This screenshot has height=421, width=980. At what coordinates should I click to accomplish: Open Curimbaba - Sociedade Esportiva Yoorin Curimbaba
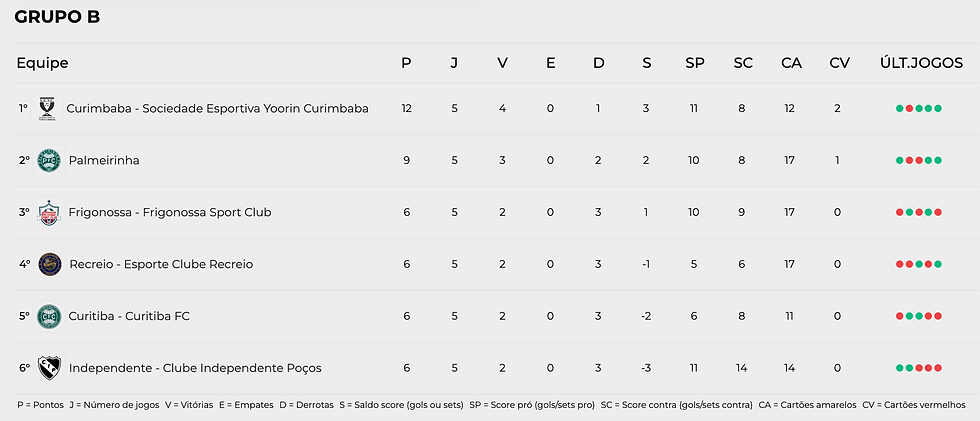tap(217, 108)
